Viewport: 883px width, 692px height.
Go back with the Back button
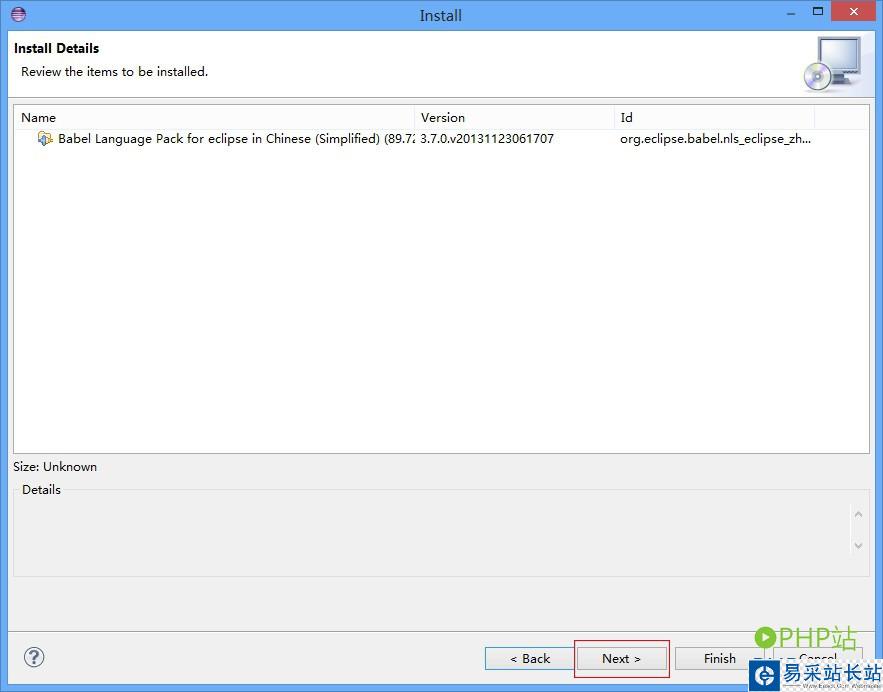click(x=529, y=658)
